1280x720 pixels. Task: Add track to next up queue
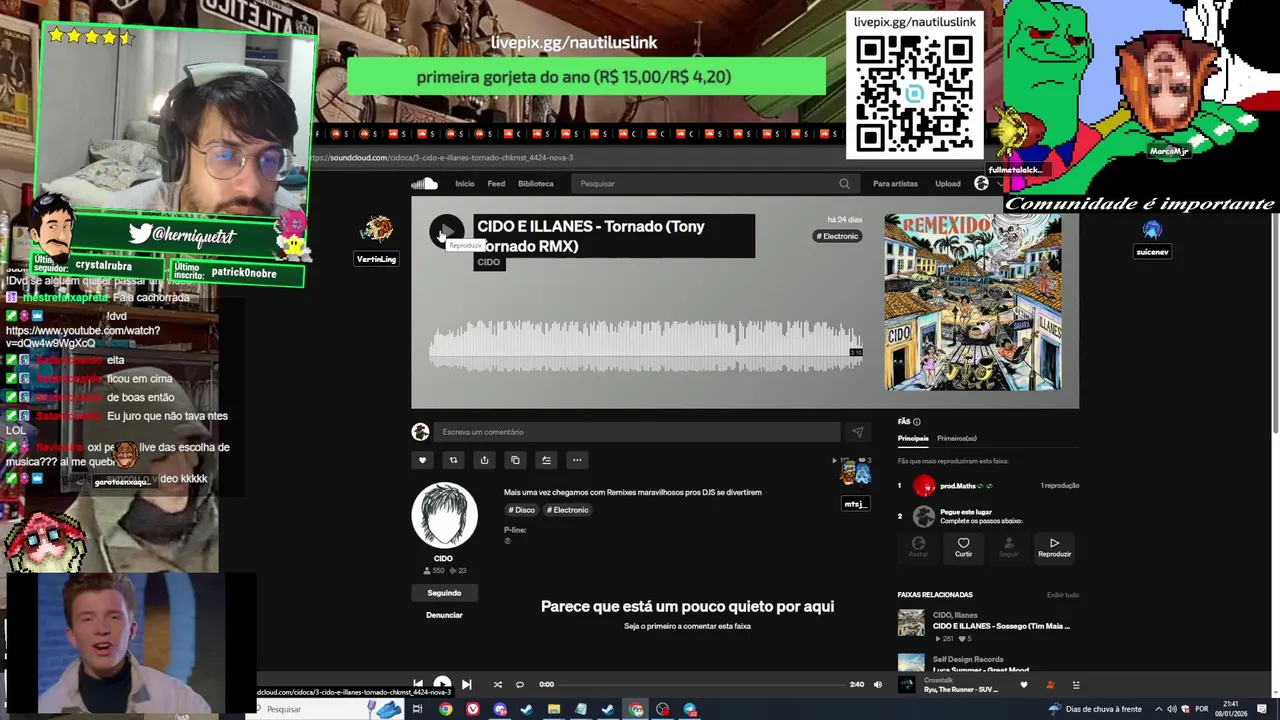pos(546,460)
